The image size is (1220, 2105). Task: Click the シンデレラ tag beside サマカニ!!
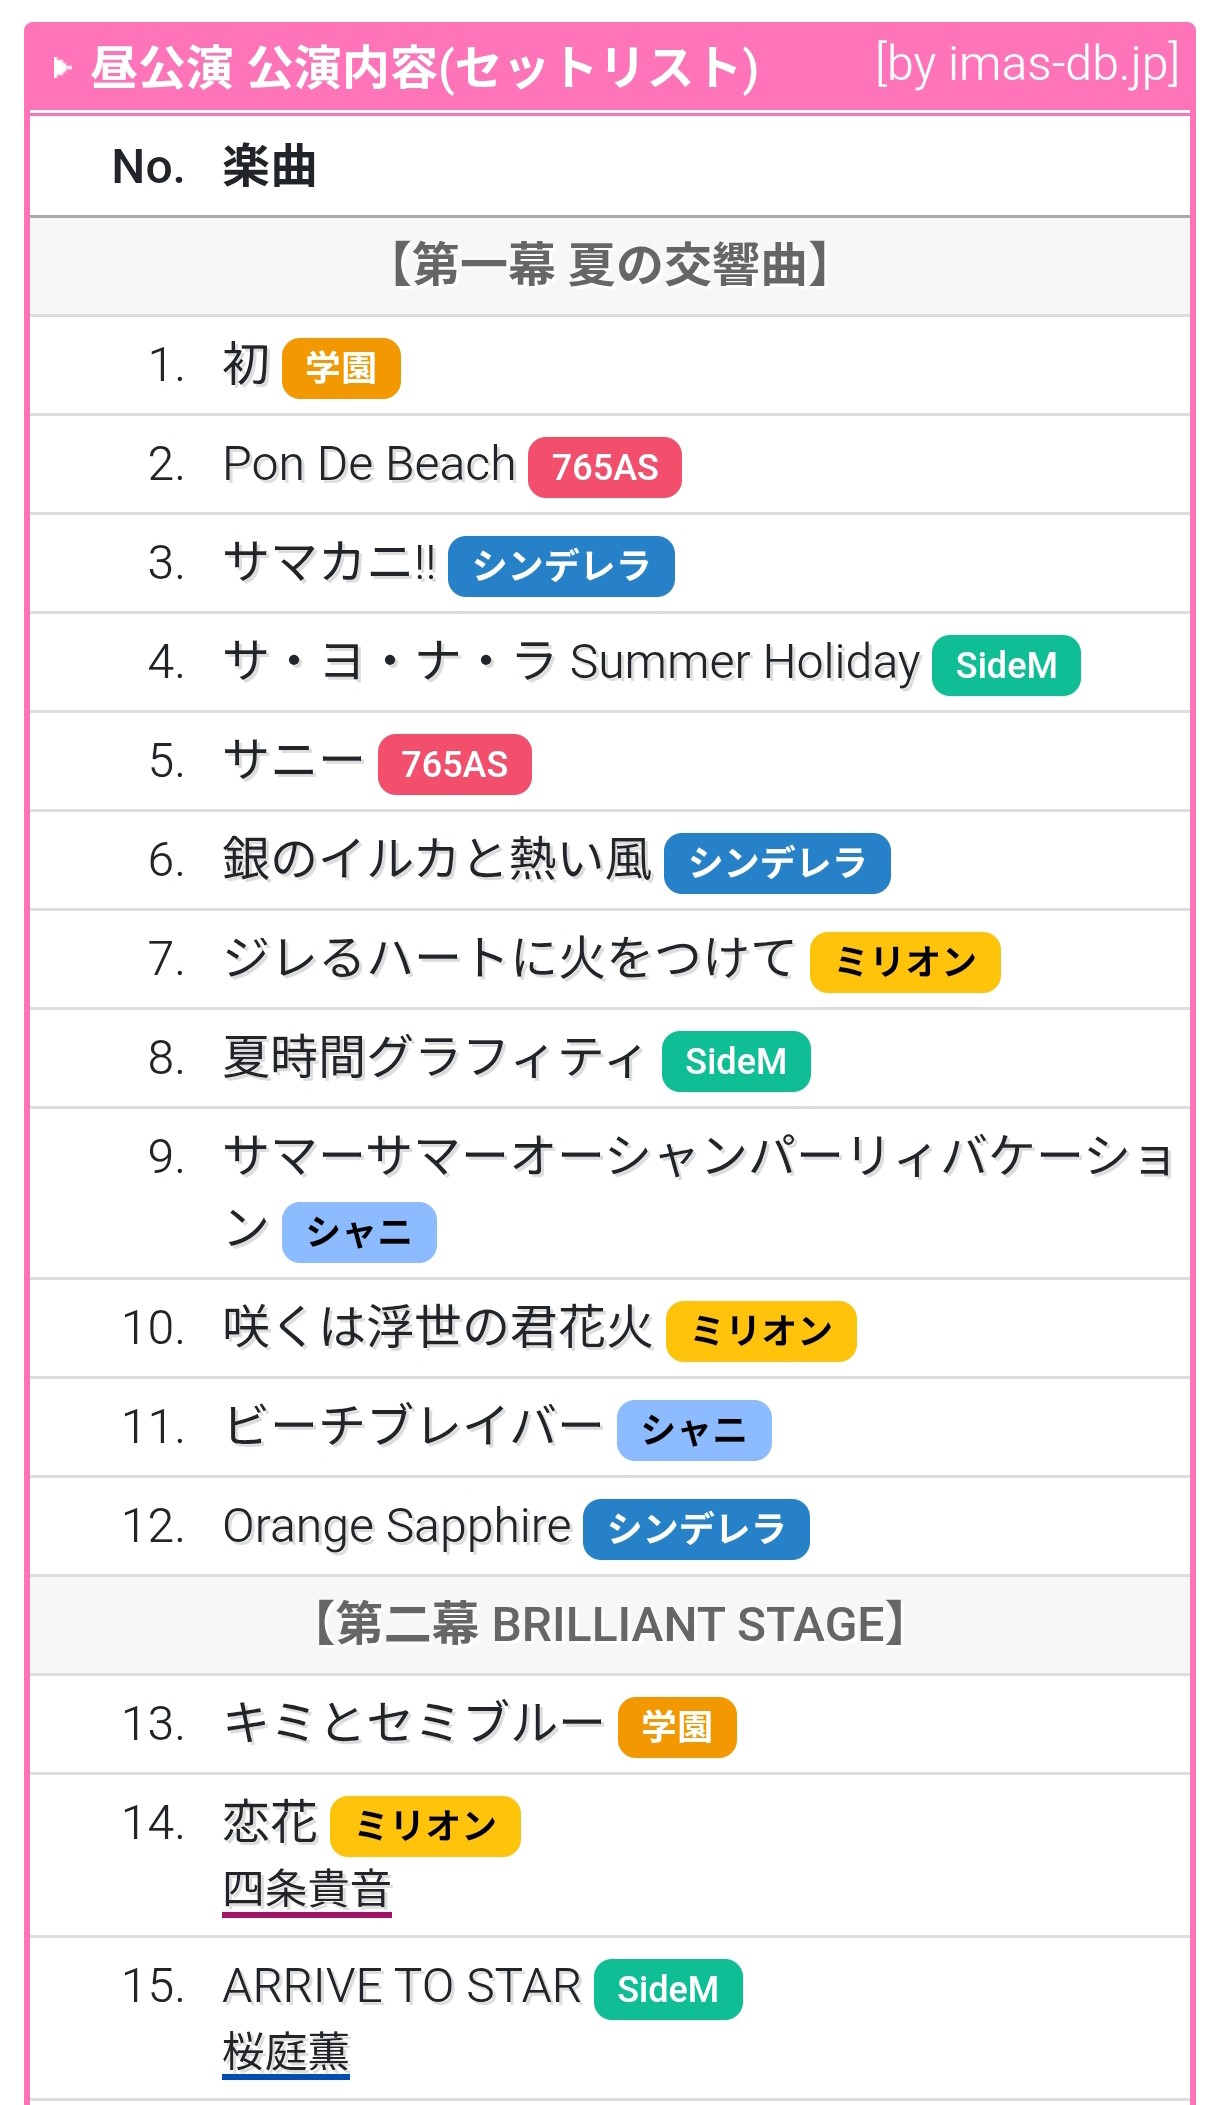tap(561, 566)
